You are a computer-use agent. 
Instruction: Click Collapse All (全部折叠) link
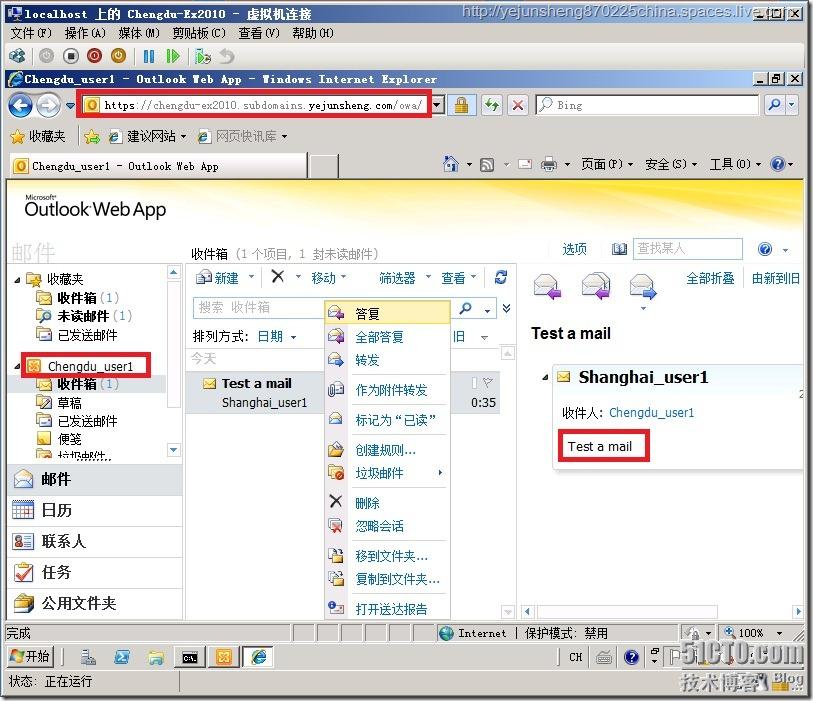point(710,278)
